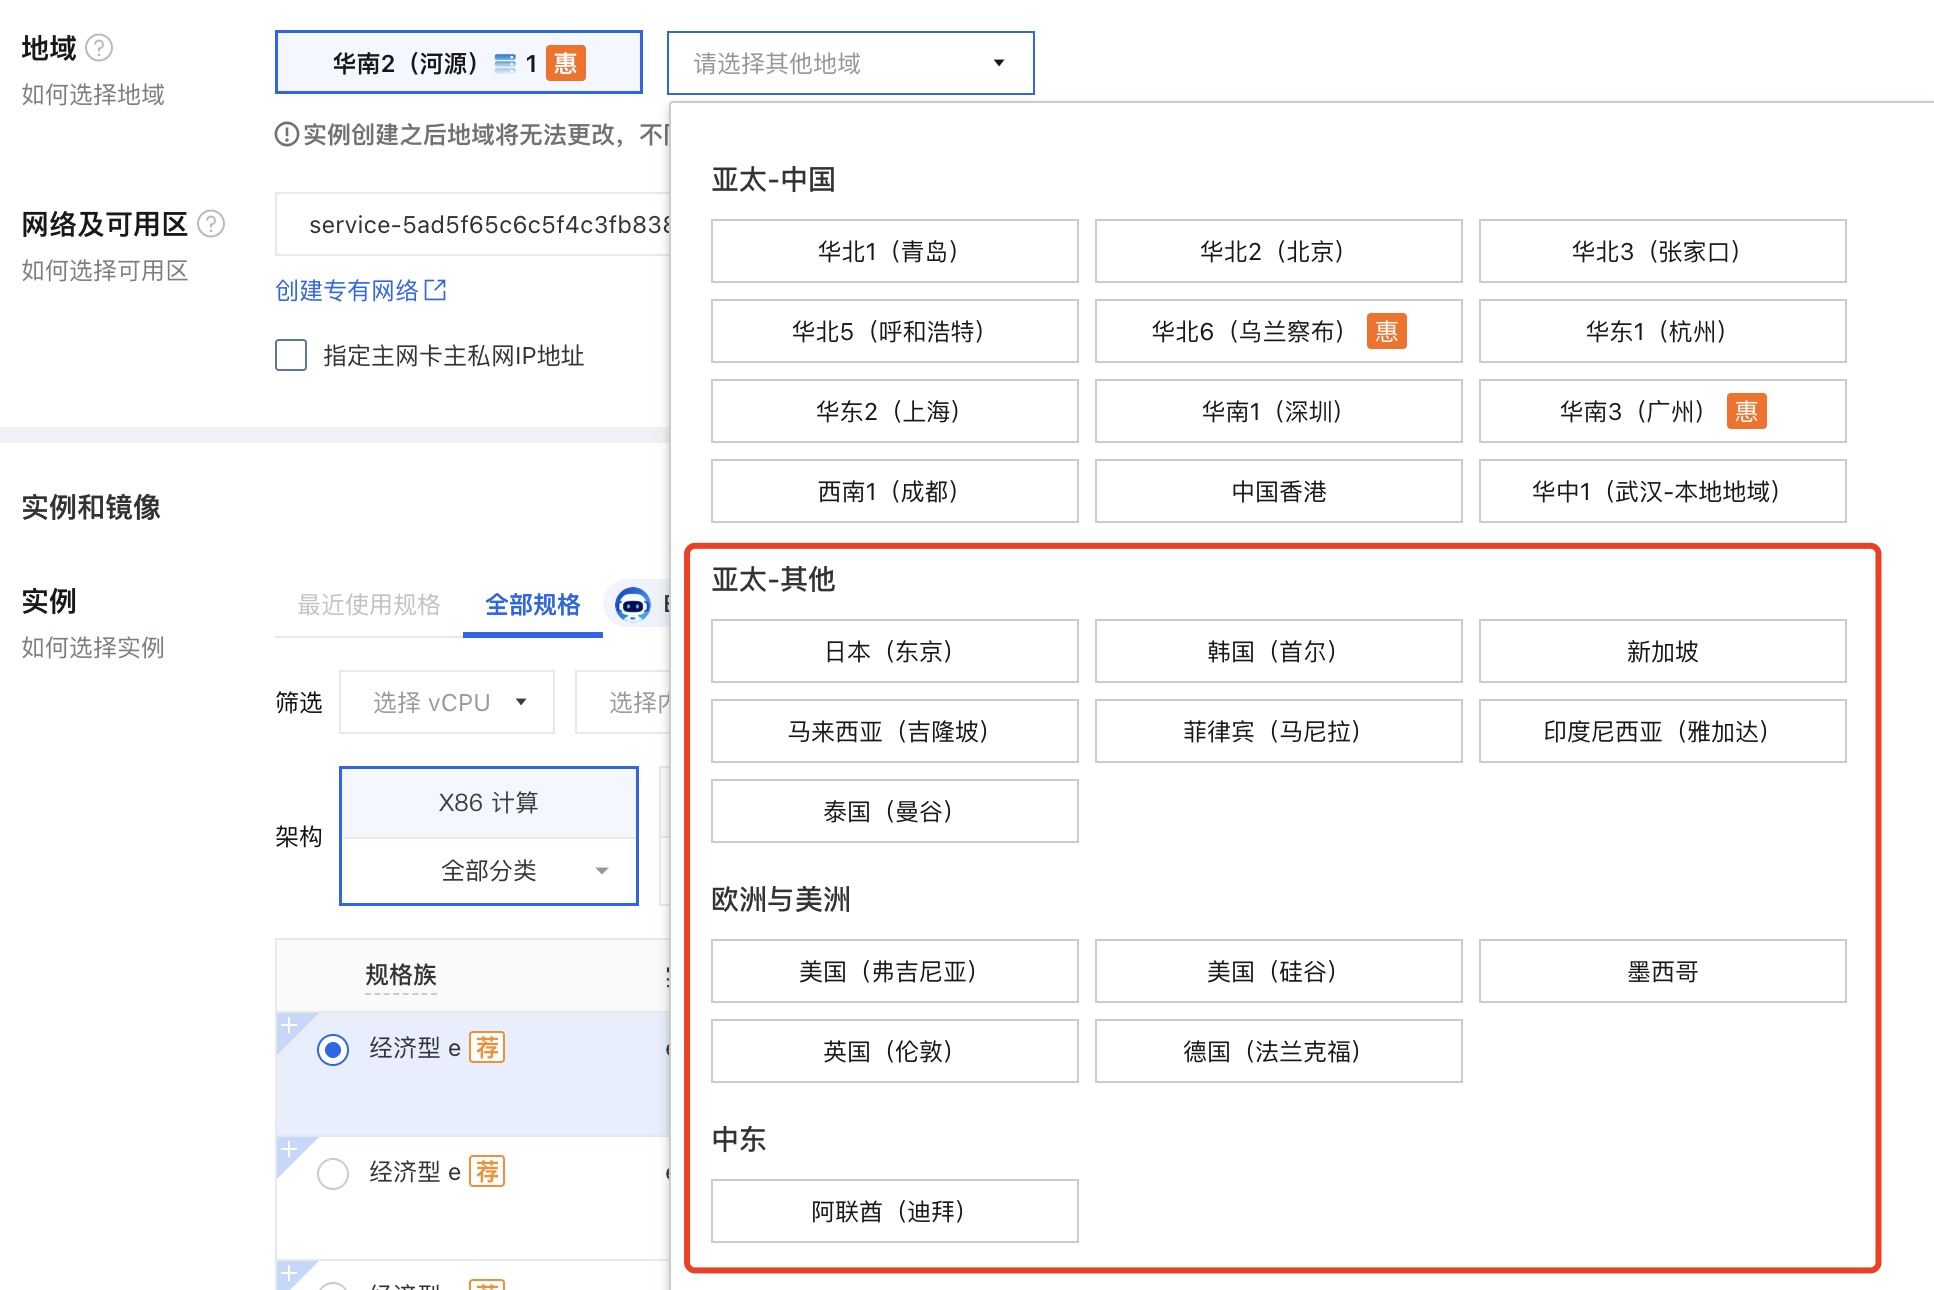Image resolution: width=1934 pixels, height=1290 pixels.
Task: Switch to 最近使用规格 tab
Action: 369,604
